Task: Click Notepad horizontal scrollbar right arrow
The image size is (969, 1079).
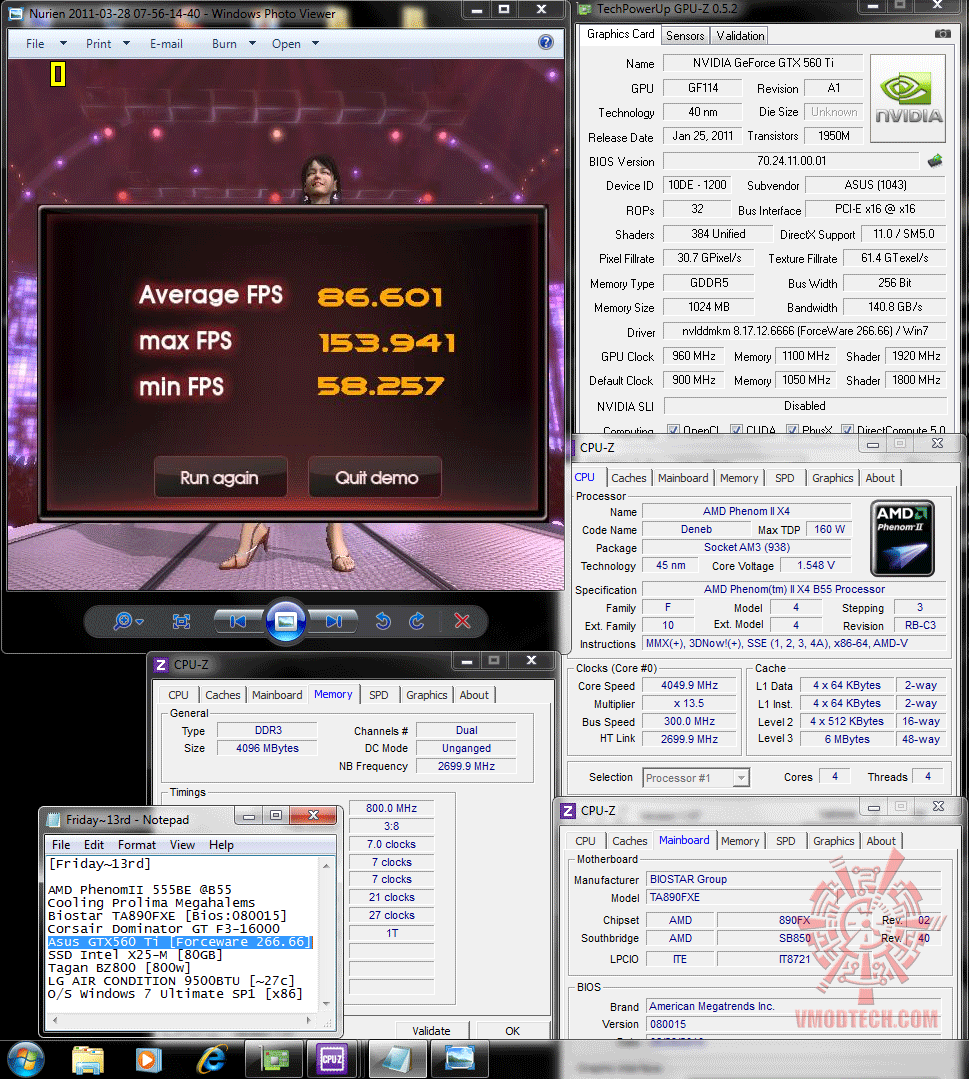Action: [x=308, y=1020]
